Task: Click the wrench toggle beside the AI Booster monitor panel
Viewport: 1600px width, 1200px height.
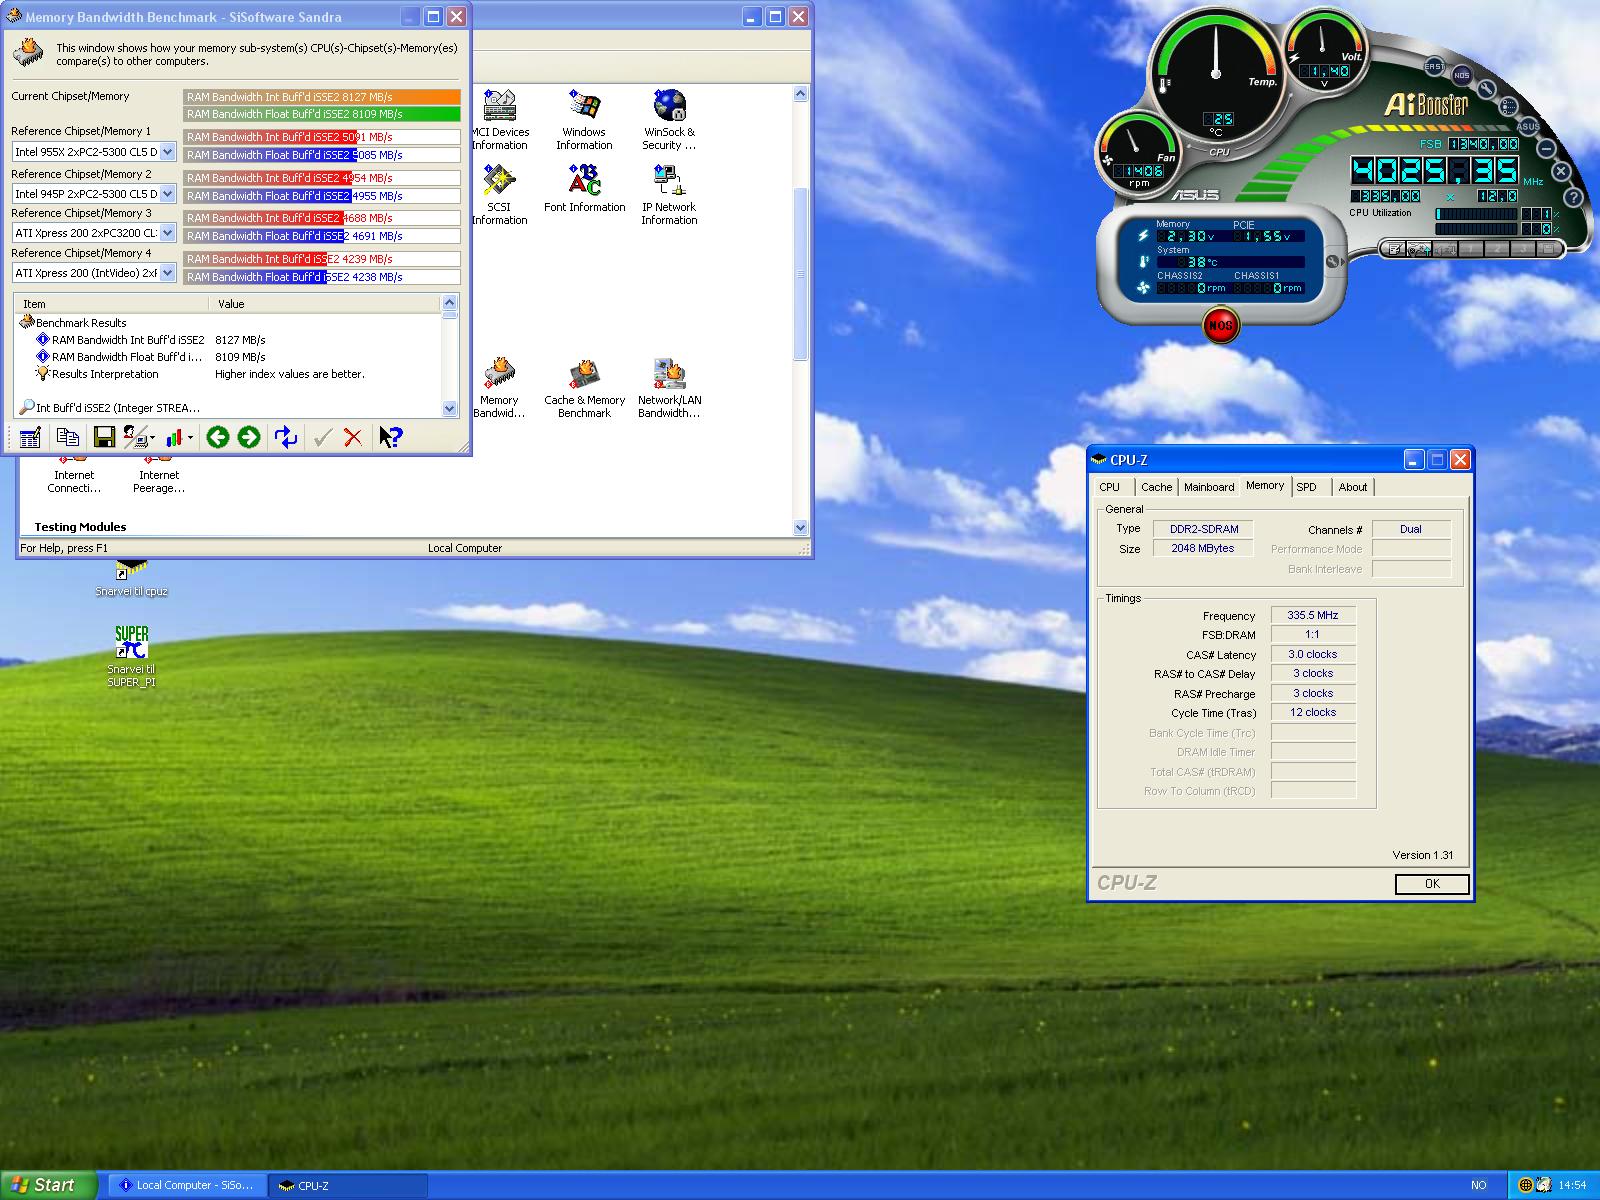Action: (x=1332, y=262)
